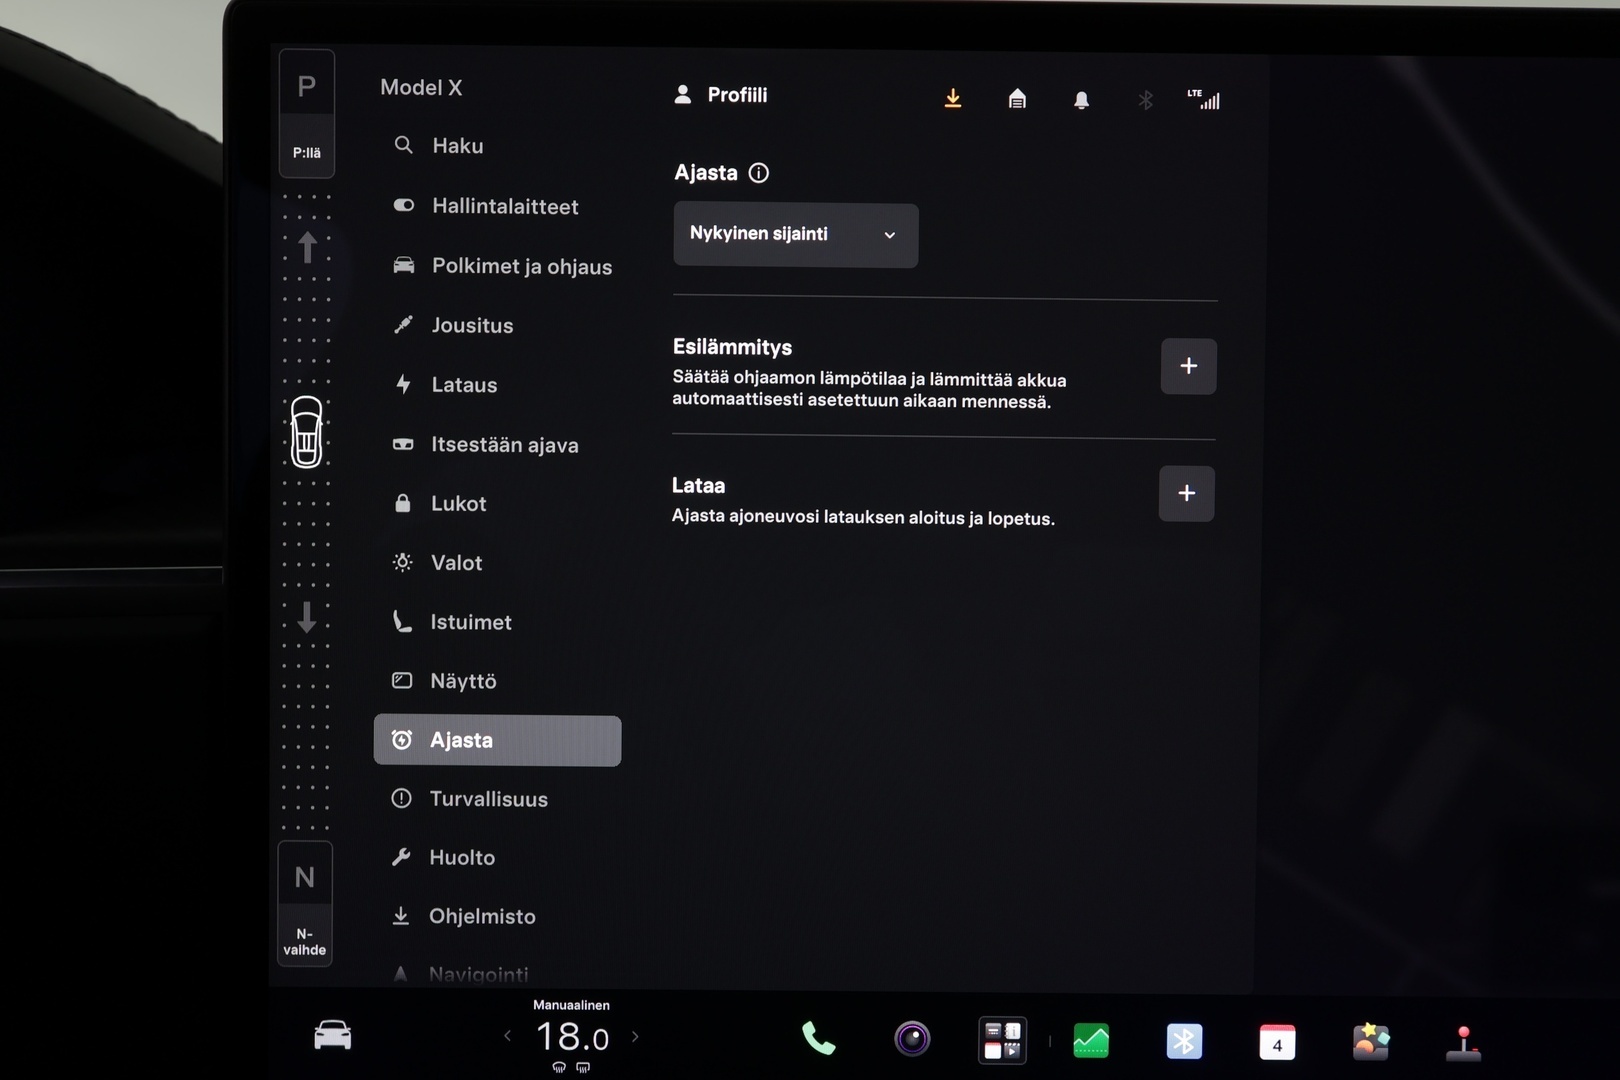
Task: Click the Ohjelmisto download icon
Action: point(400,916)
